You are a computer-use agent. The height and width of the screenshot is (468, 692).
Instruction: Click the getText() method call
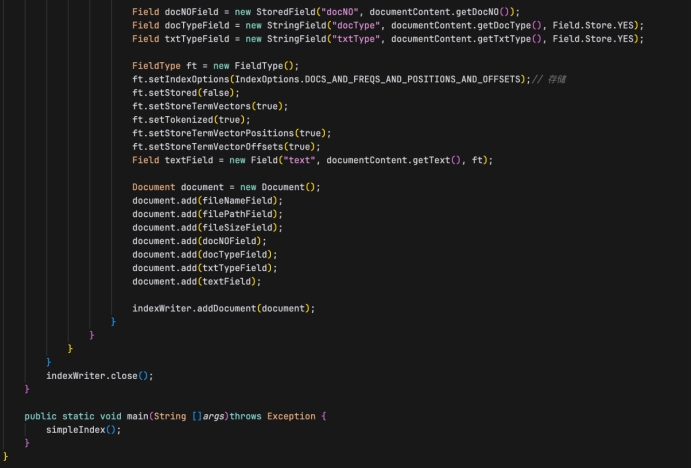tap(443, 160)
